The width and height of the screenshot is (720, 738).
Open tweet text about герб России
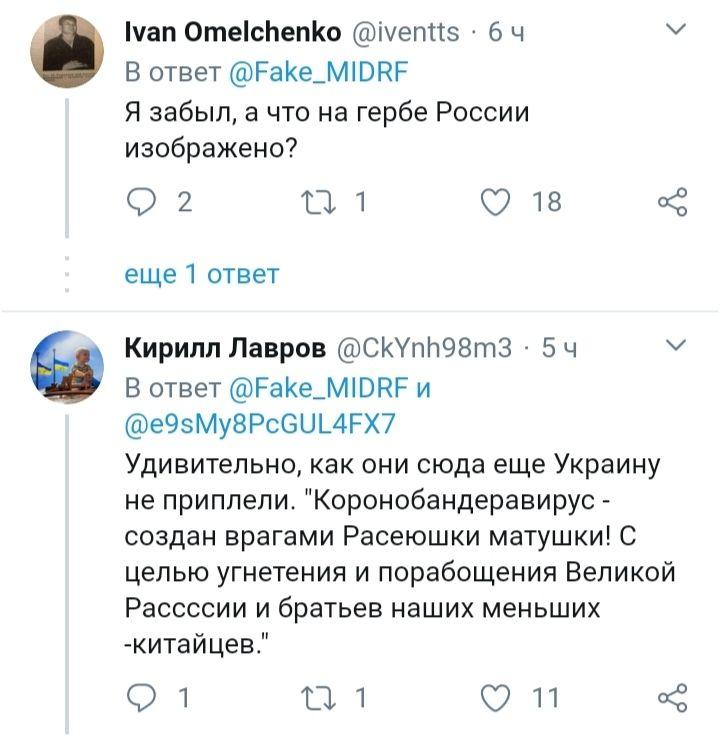[x=325, y=130]
